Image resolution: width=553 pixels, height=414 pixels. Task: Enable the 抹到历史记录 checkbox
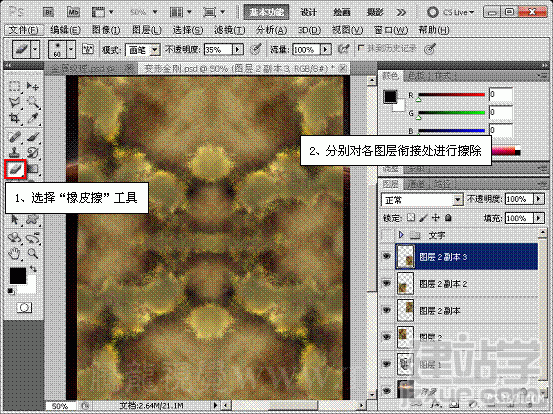coord(360,48)
